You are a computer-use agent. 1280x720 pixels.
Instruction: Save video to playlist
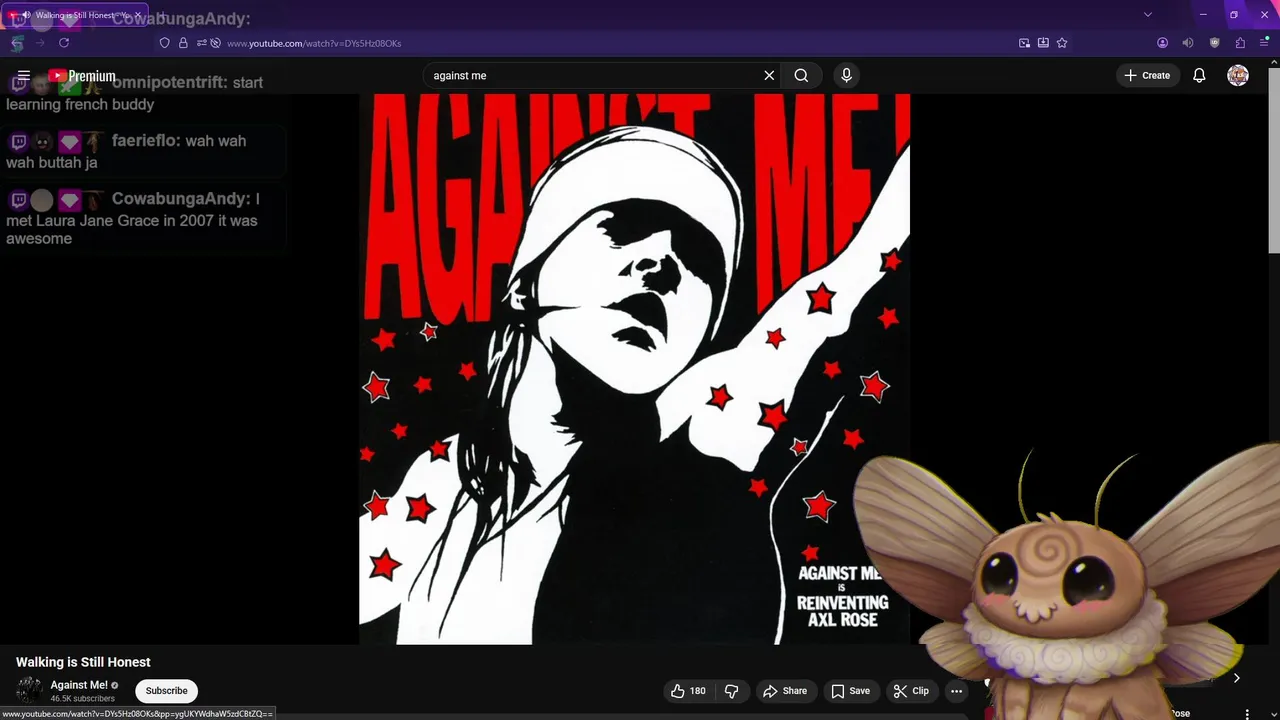[850, 691]
